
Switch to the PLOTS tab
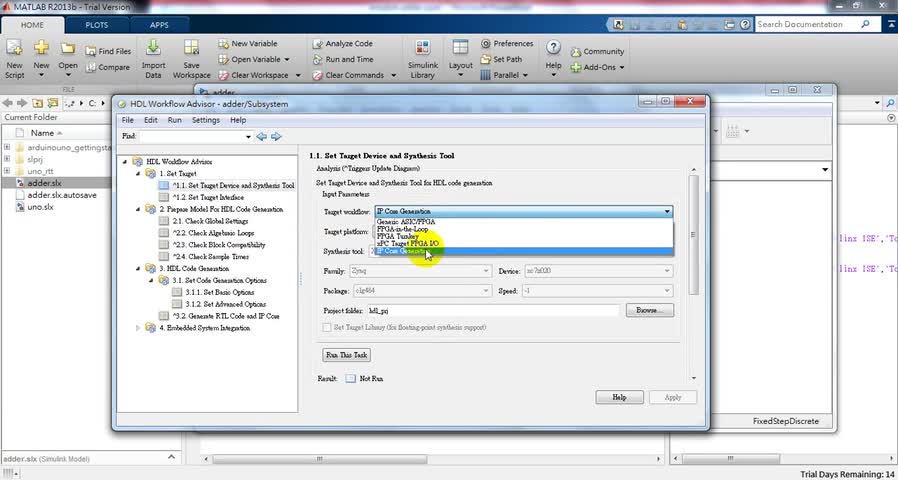point(97,25)
